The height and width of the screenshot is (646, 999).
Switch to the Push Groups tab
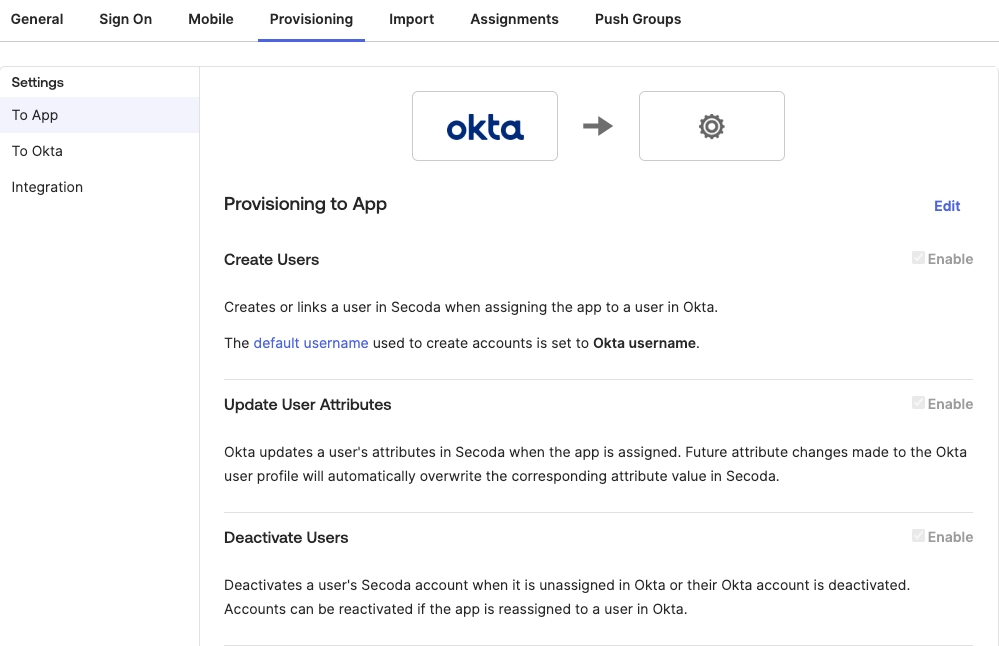click(638, 19)
